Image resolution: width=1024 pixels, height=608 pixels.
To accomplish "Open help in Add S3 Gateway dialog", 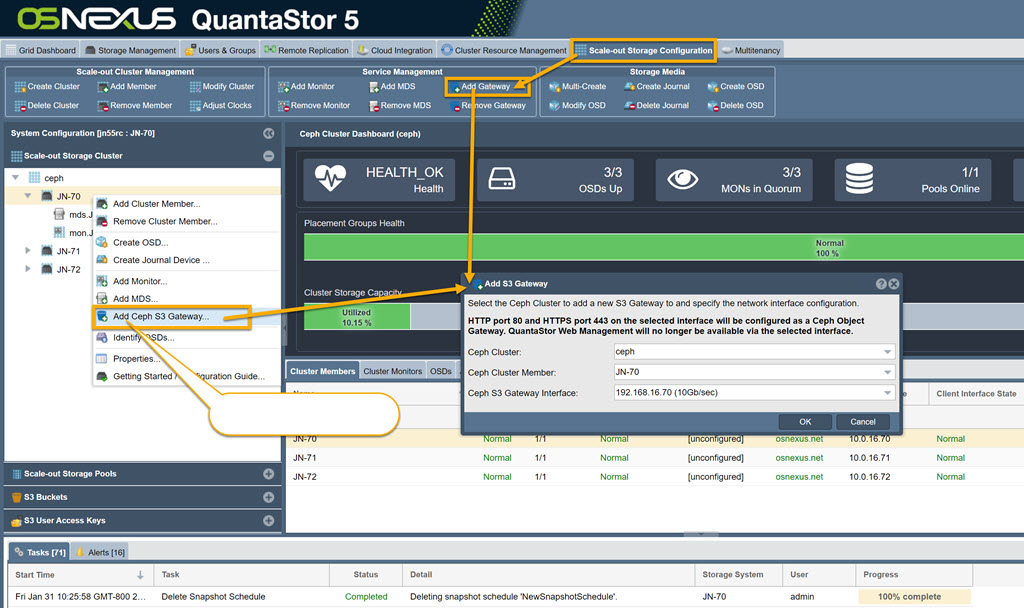I will click(881, 284).
